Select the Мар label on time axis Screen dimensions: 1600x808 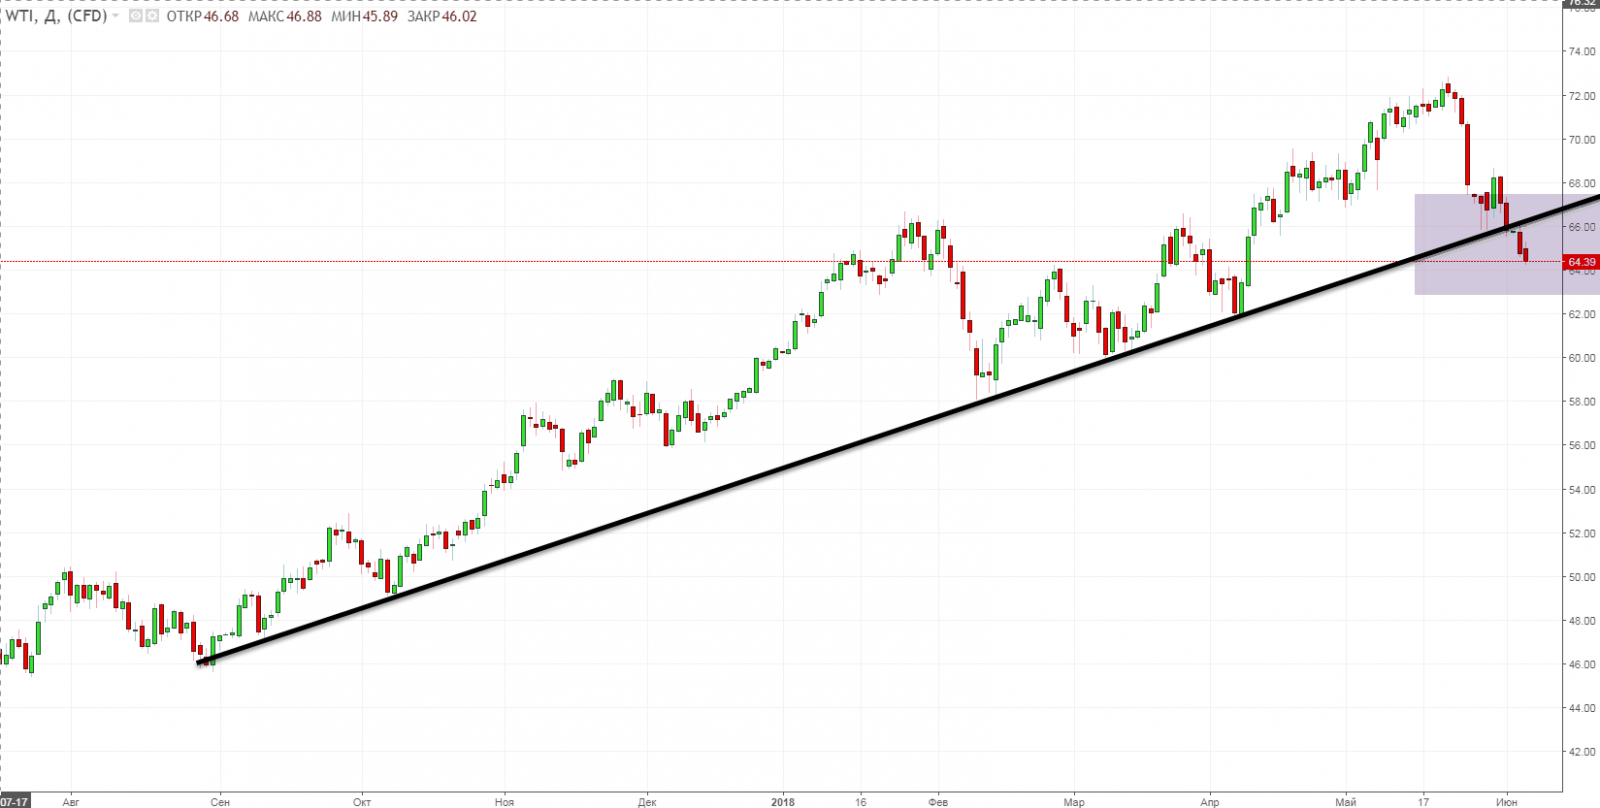[1073, 801]
